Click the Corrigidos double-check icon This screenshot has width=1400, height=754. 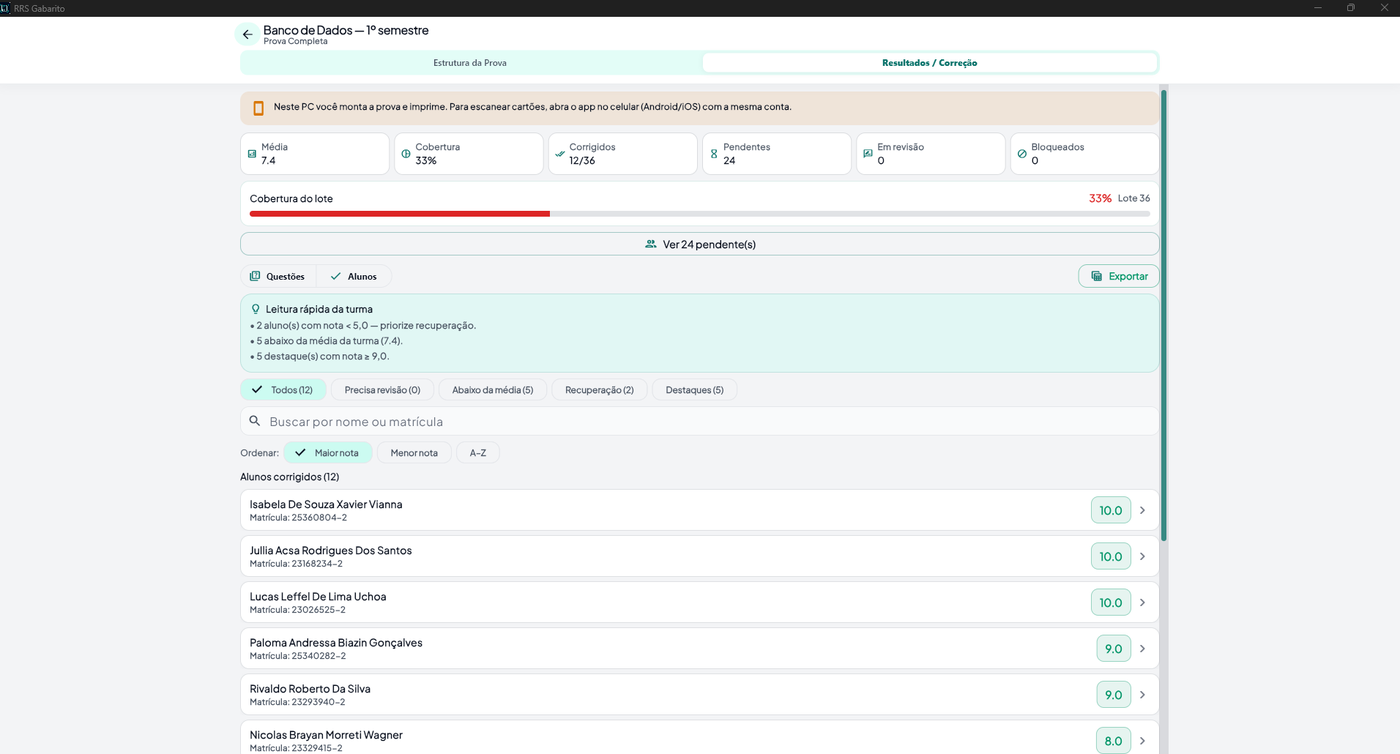(x=560, y=154)
